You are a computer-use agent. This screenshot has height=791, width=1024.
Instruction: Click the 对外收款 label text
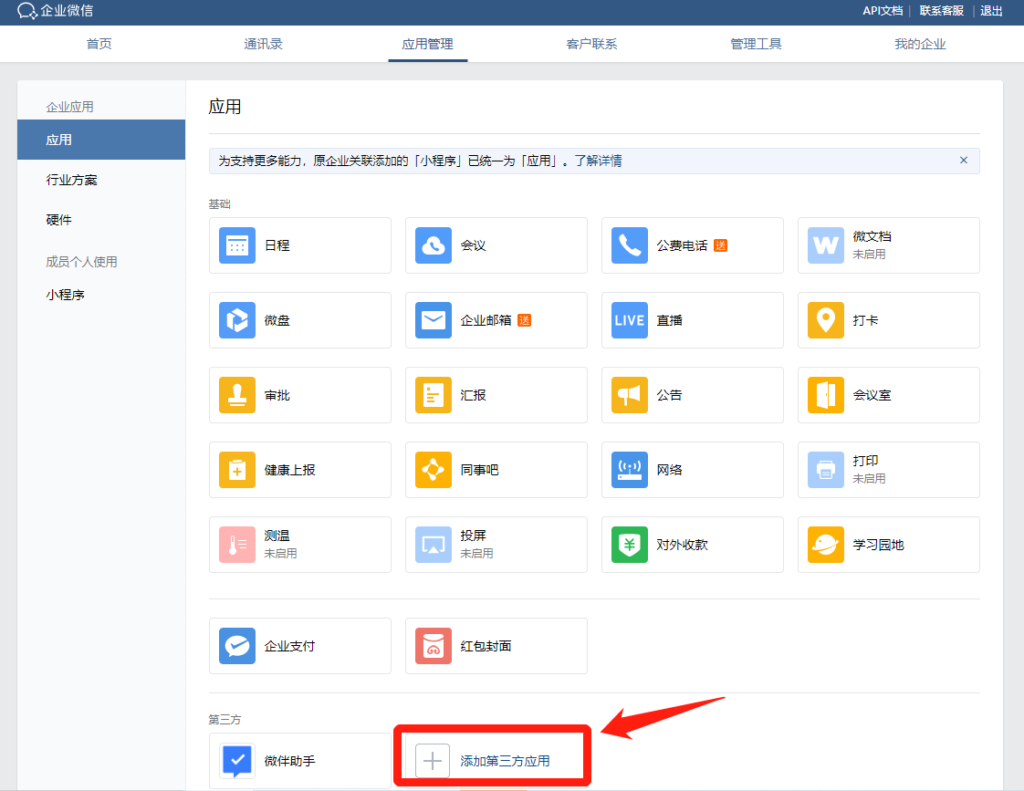(682, 545)
